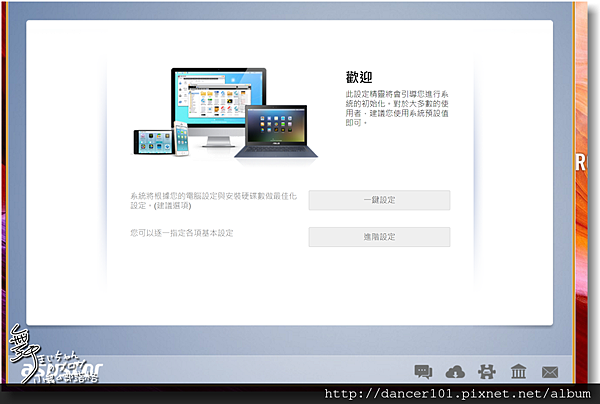Screen dimensions: 600x404
Task: Open the gear-shaped support icon in bottom bar
Action: coord(487,371)
